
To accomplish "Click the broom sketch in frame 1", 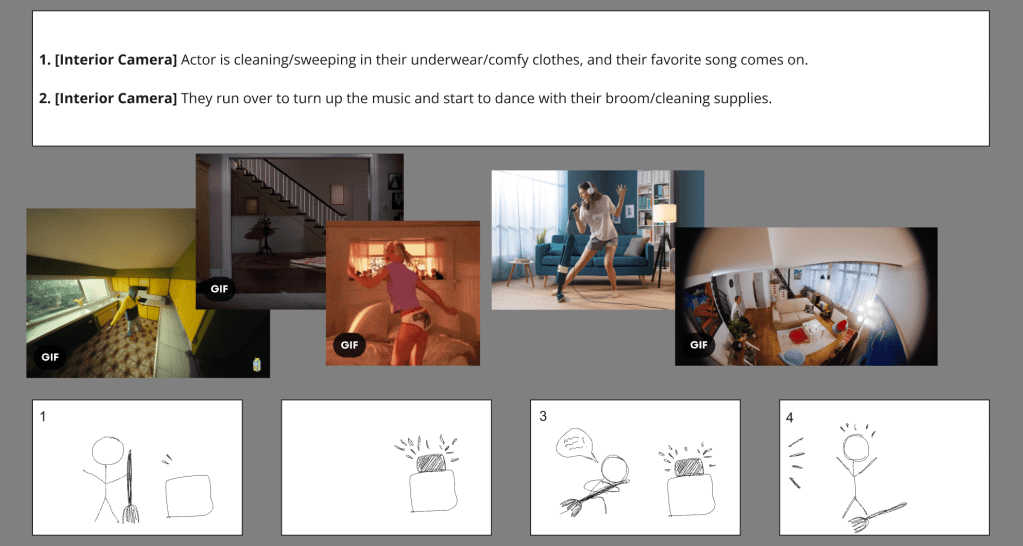I will [130, 488].
